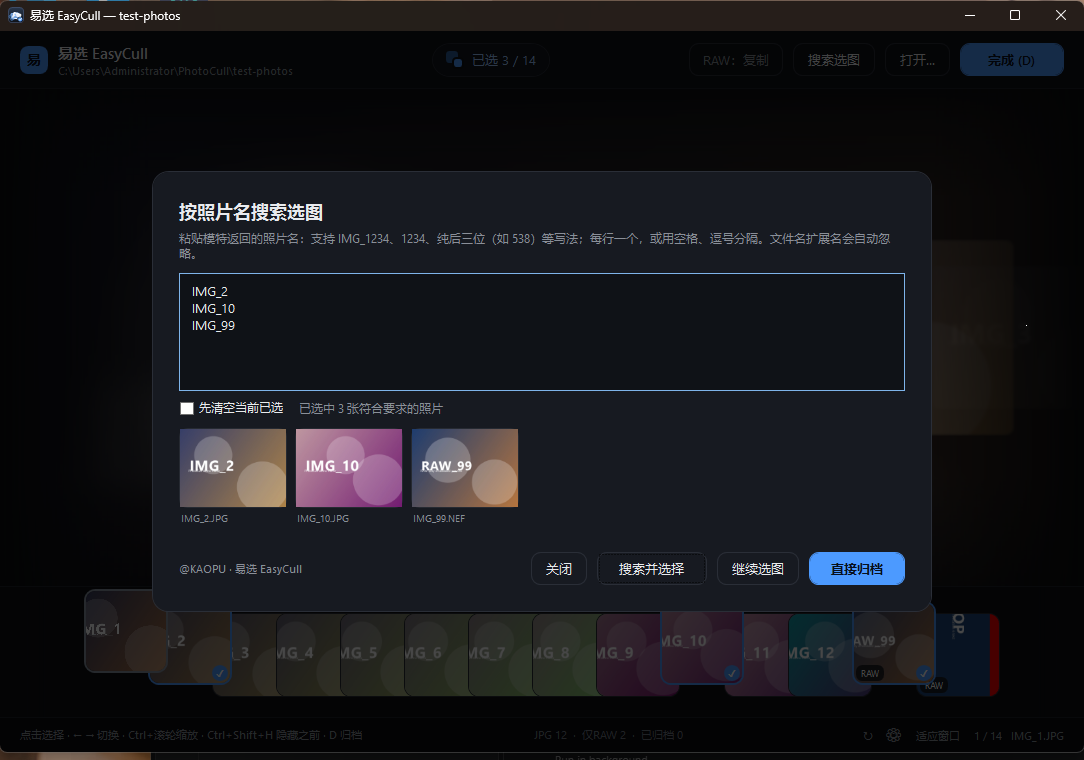
Task: Click the IMG_1.JPG status bar filename
Action: (1037, 736)
